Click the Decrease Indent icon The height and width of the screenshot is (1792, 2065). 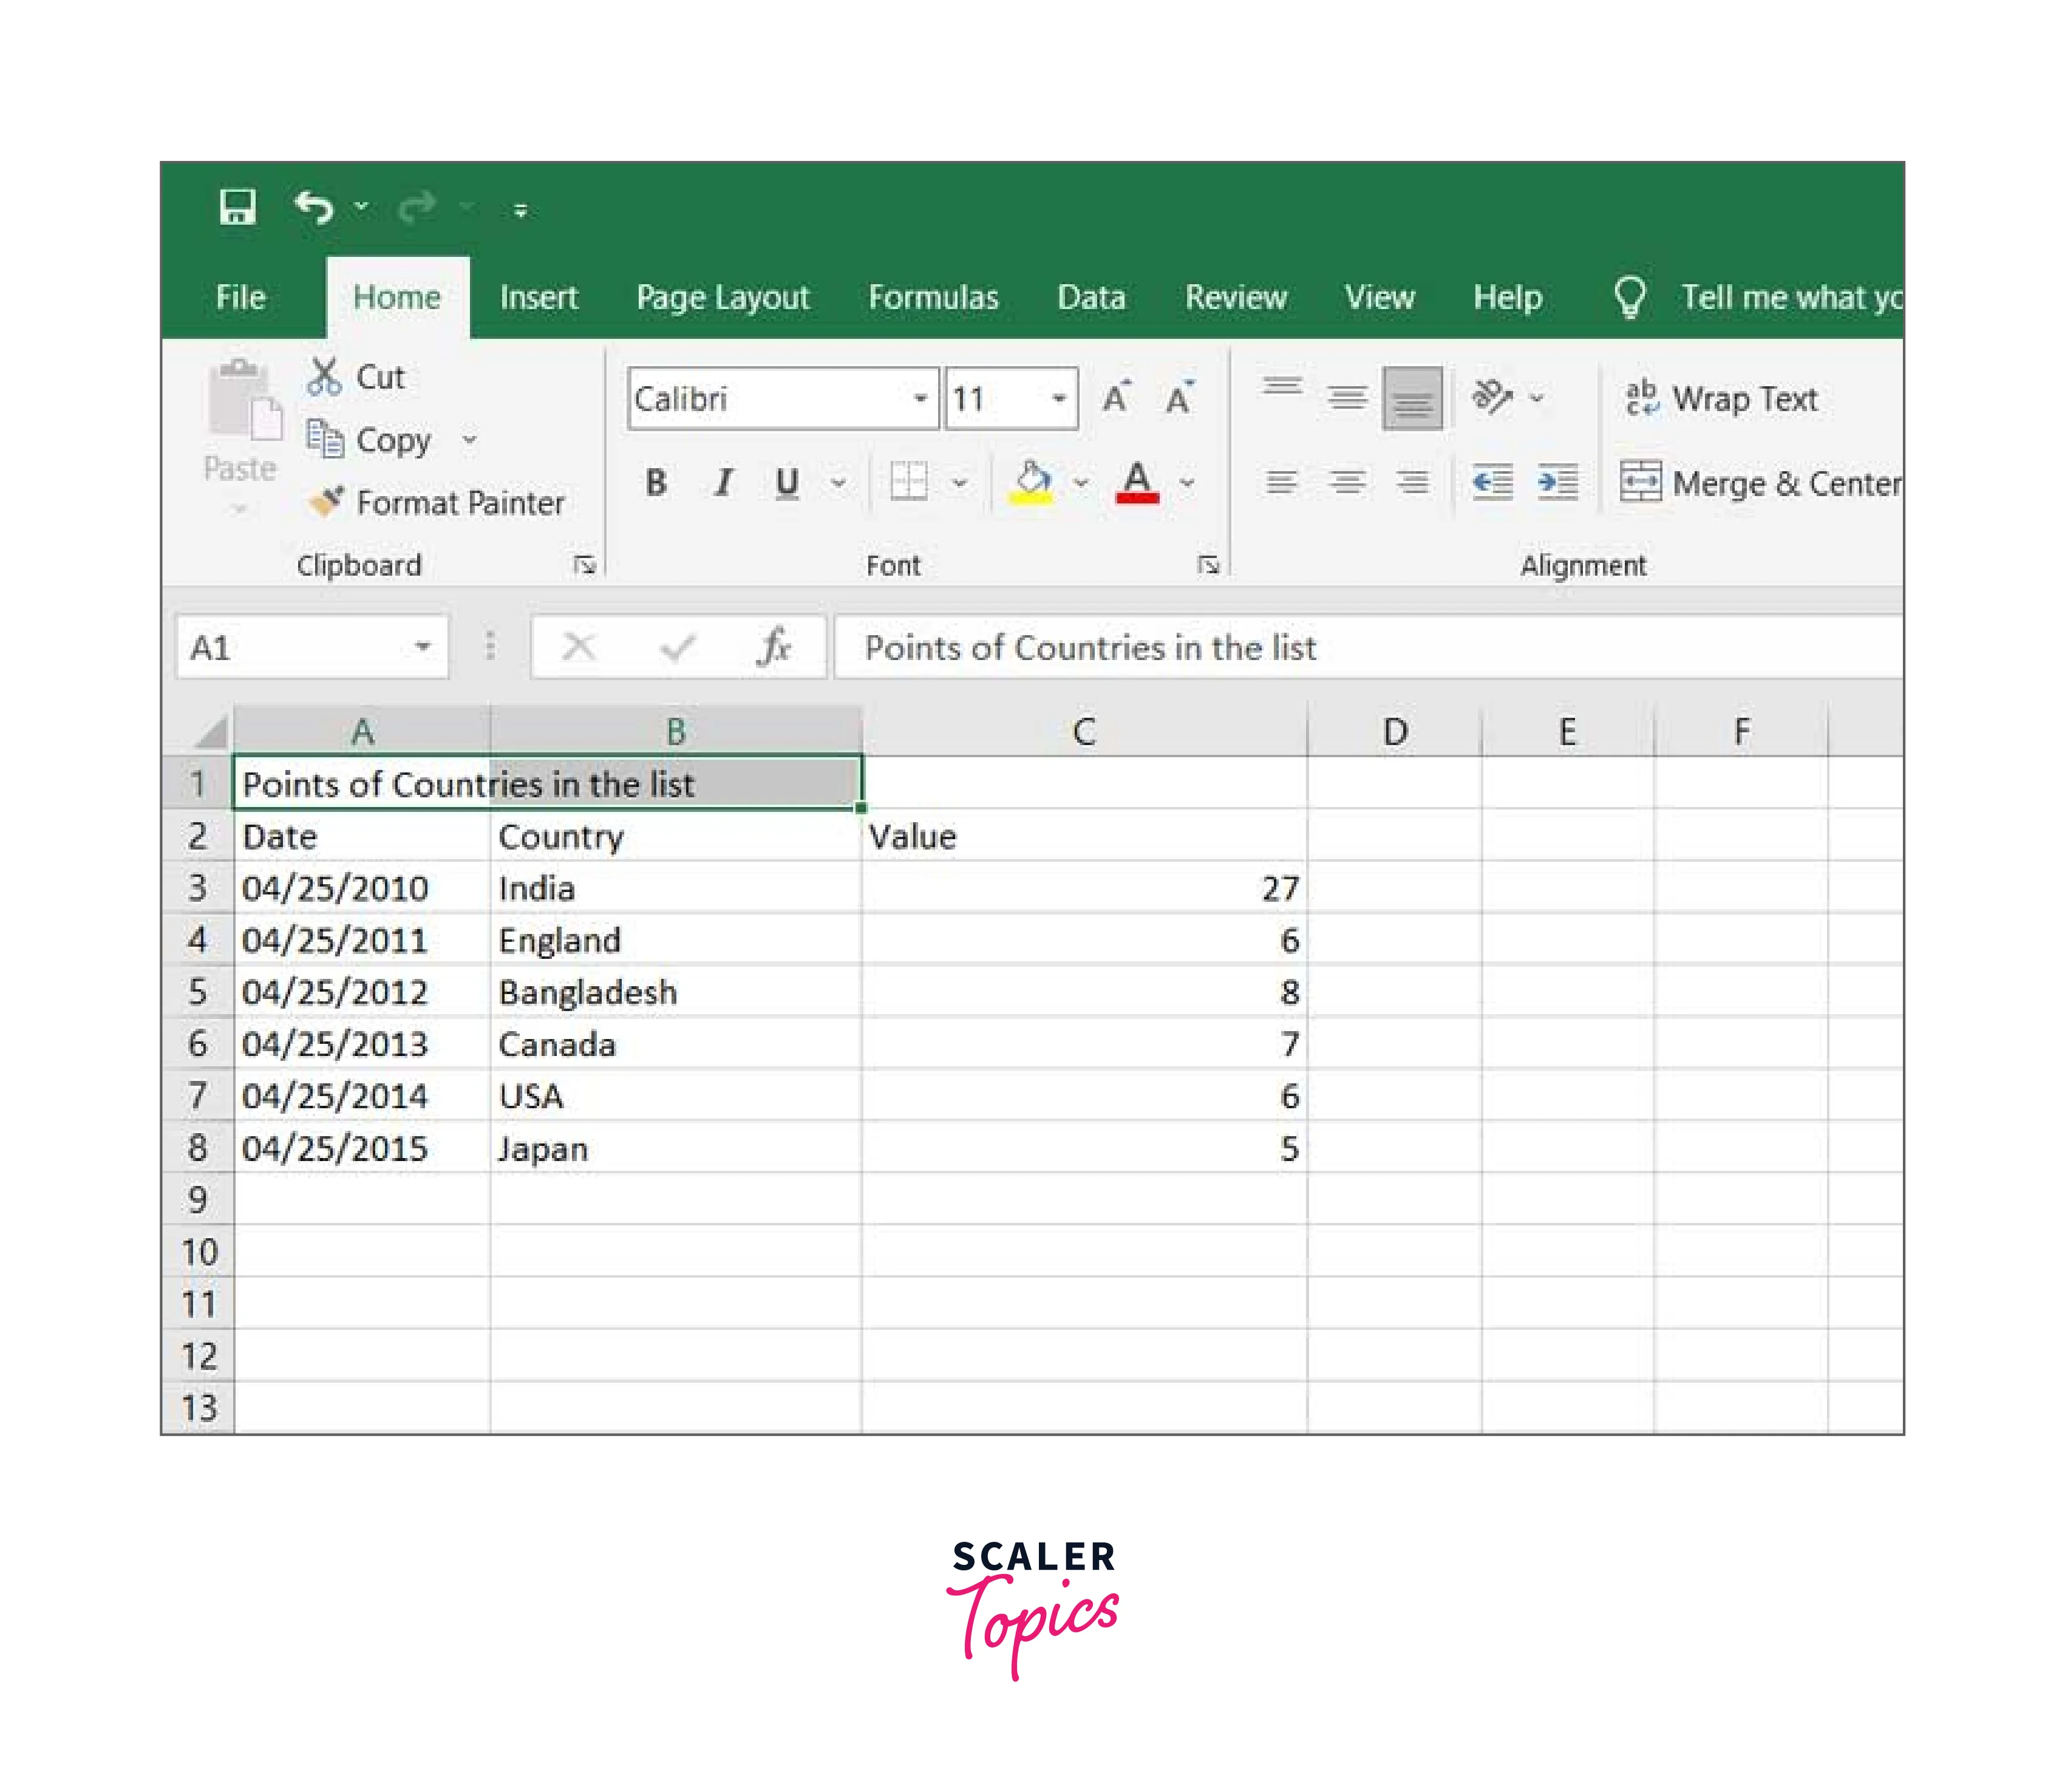click(x=1492, y=483)
